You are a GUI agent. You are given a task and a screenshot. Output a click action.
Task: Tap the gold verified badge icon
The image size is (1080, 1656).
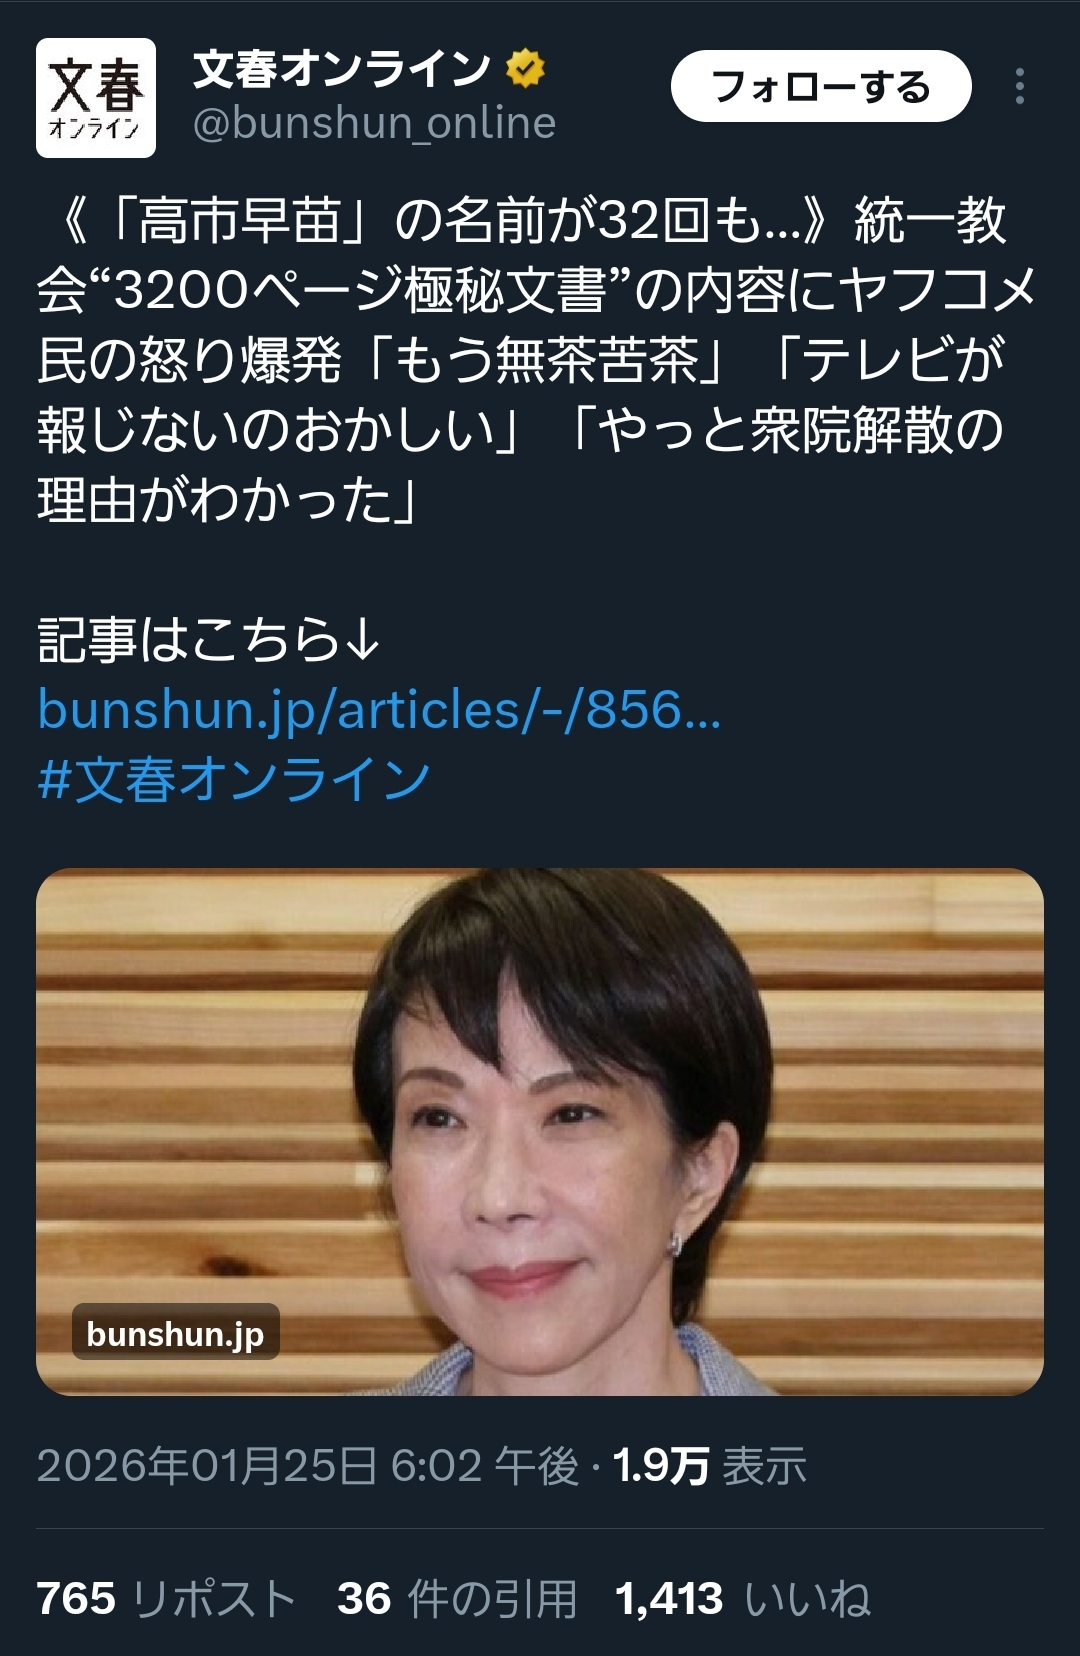coord(525,69)
